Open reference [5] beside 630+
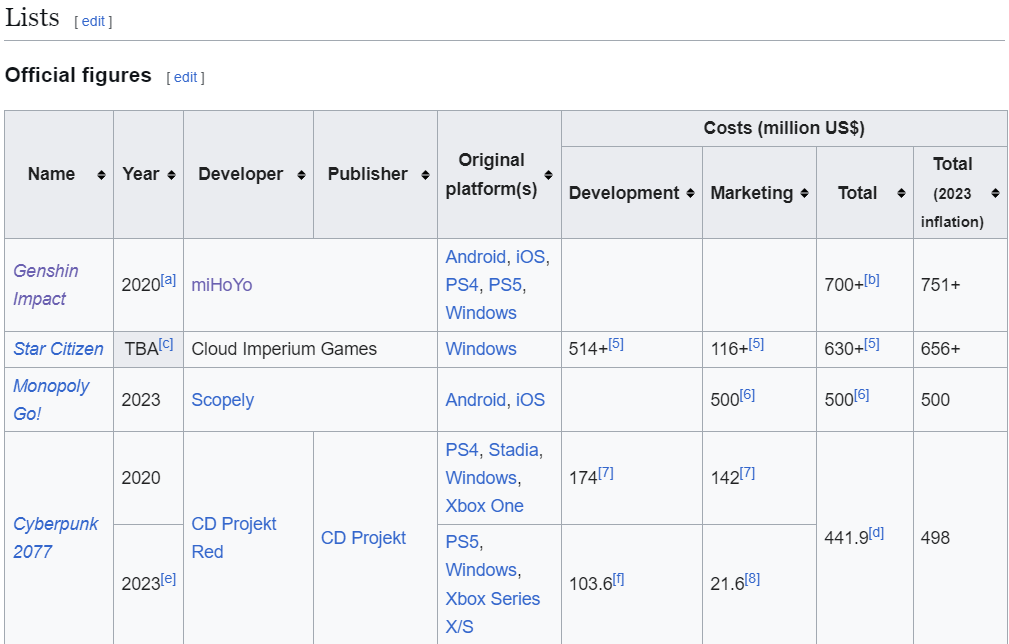1009x644 pixels. [x=871, y=344]
